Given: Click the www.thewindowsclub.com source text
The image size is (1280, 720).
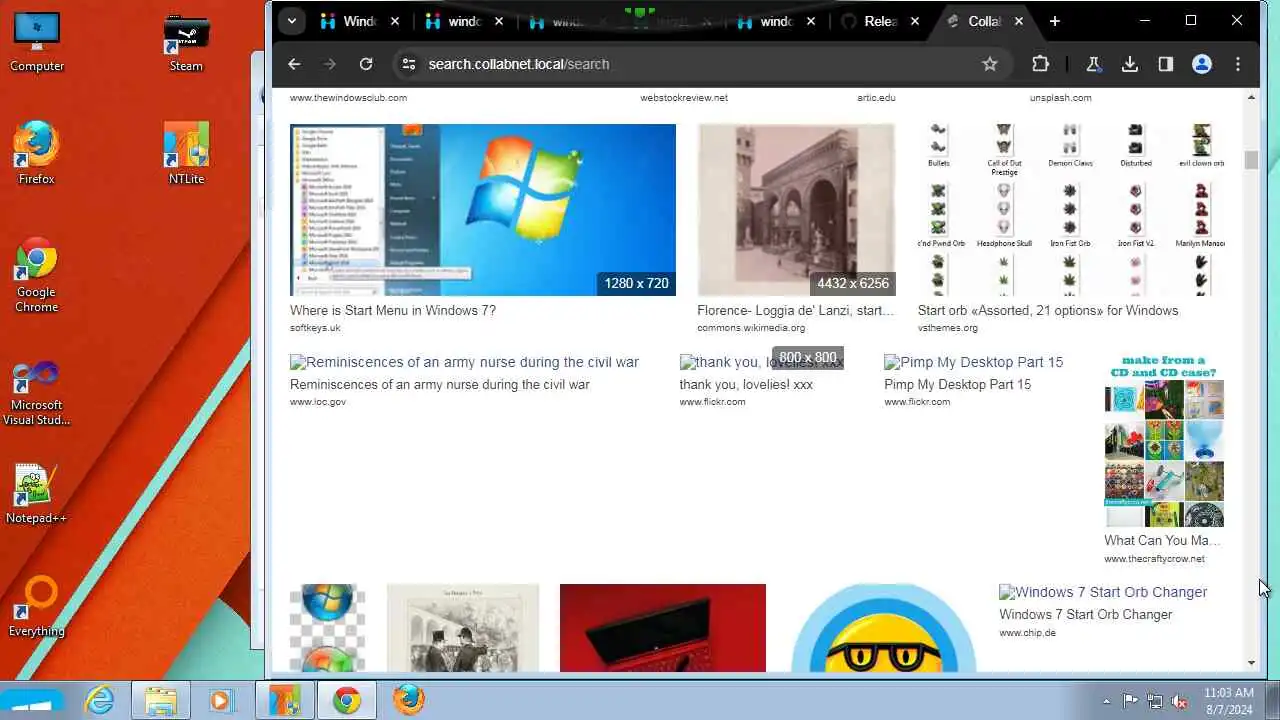Looking at the screenshot, I should (348, 98).
